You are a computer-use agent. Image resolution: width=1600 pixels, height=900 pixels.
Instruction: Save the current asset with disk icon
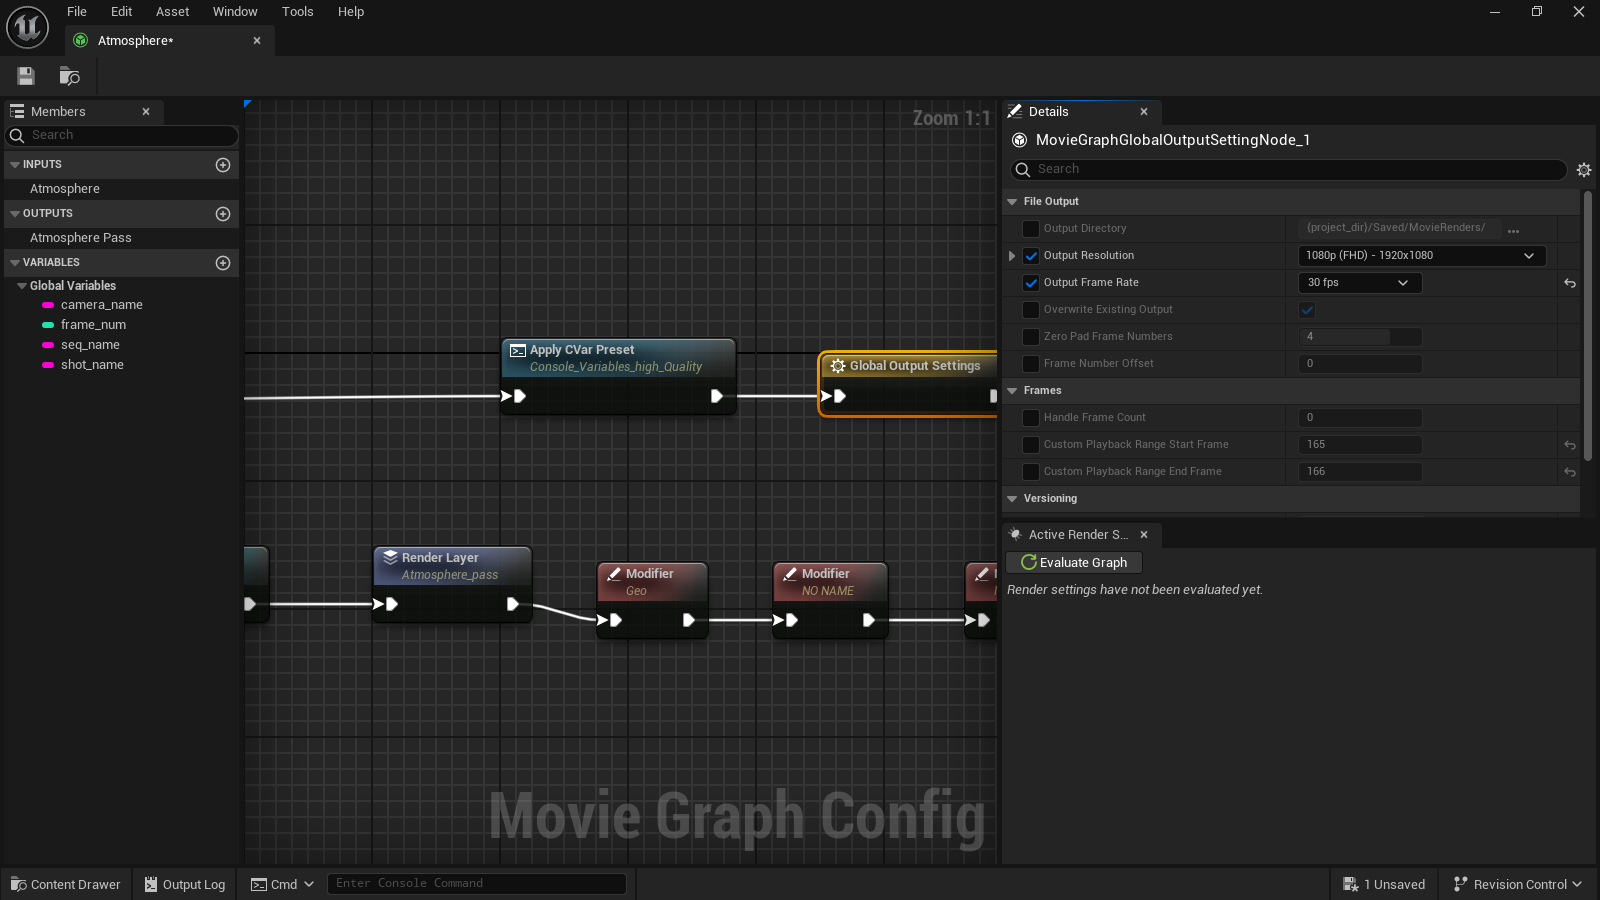[x=26, y=76]
